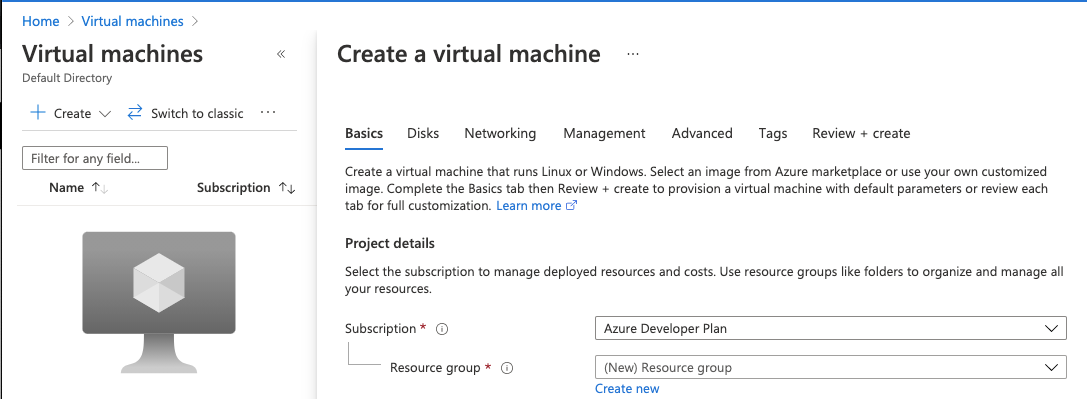
Task: Focus the Filter for any field input
Action: point(95,158)
